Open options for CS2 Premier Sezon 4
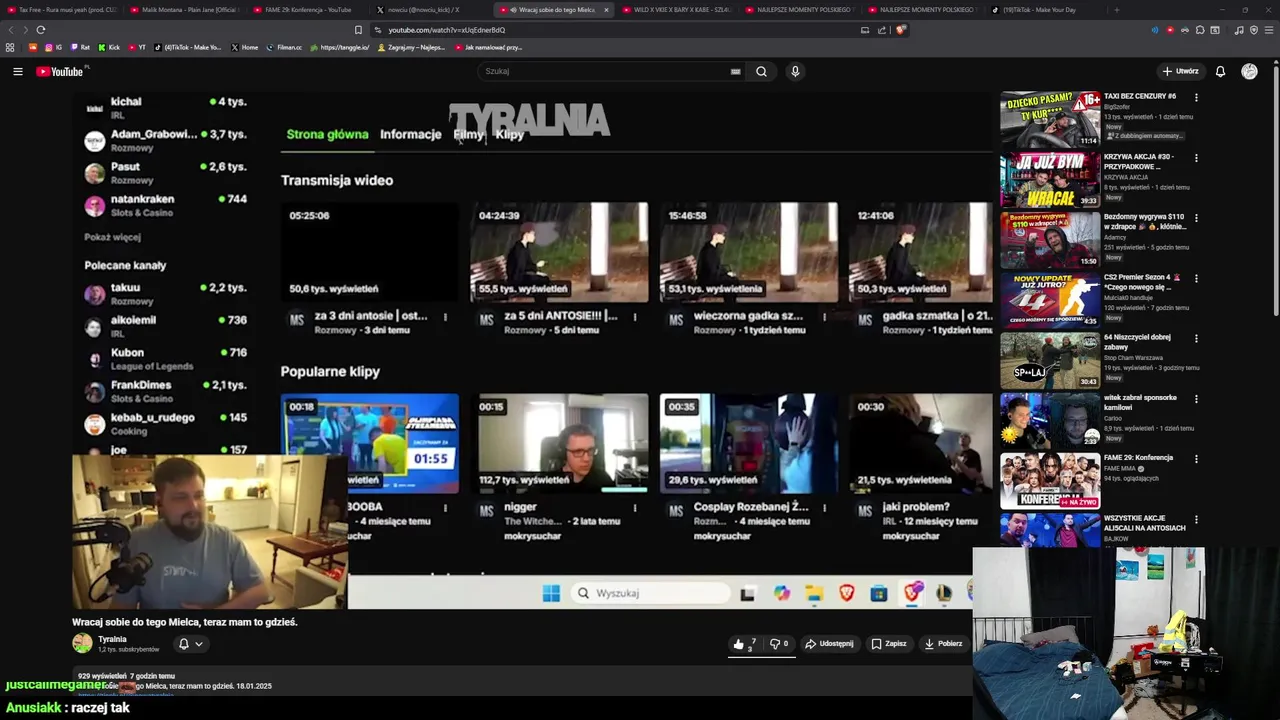The height and width of the screenshot is (720, 1280). [1196, 278]
